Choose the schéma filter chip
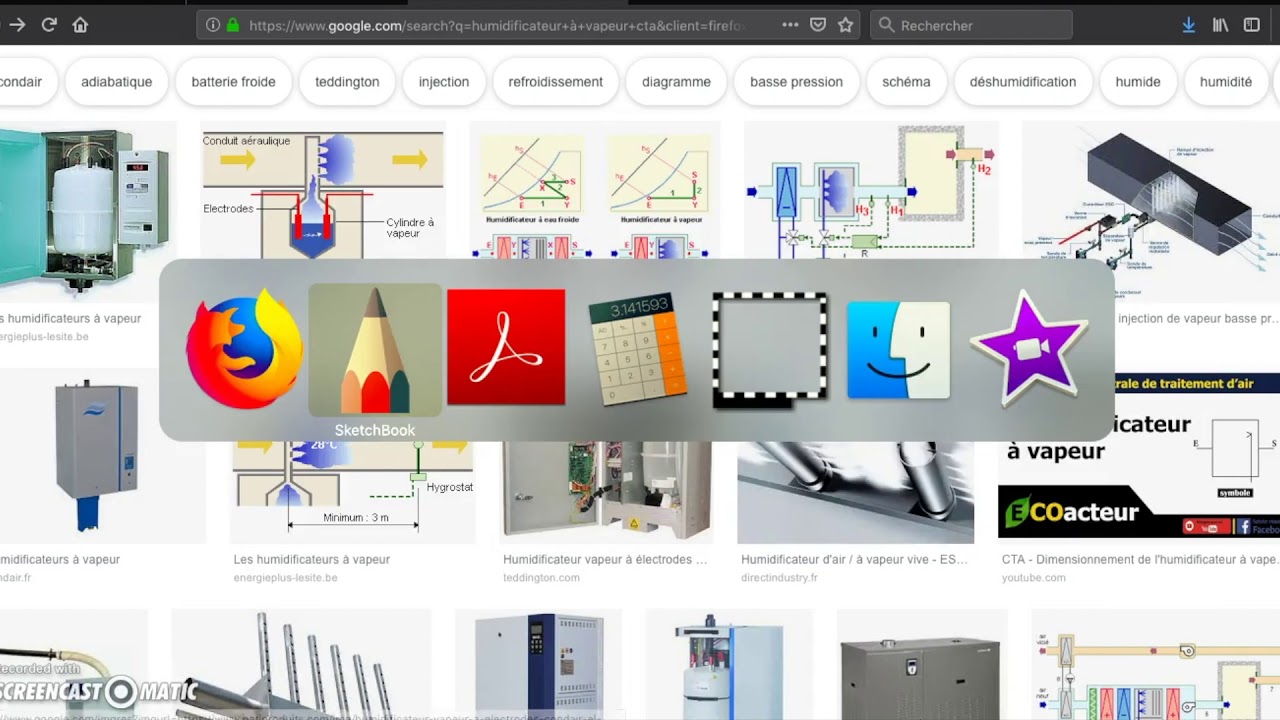 click(x=906, y=82)
